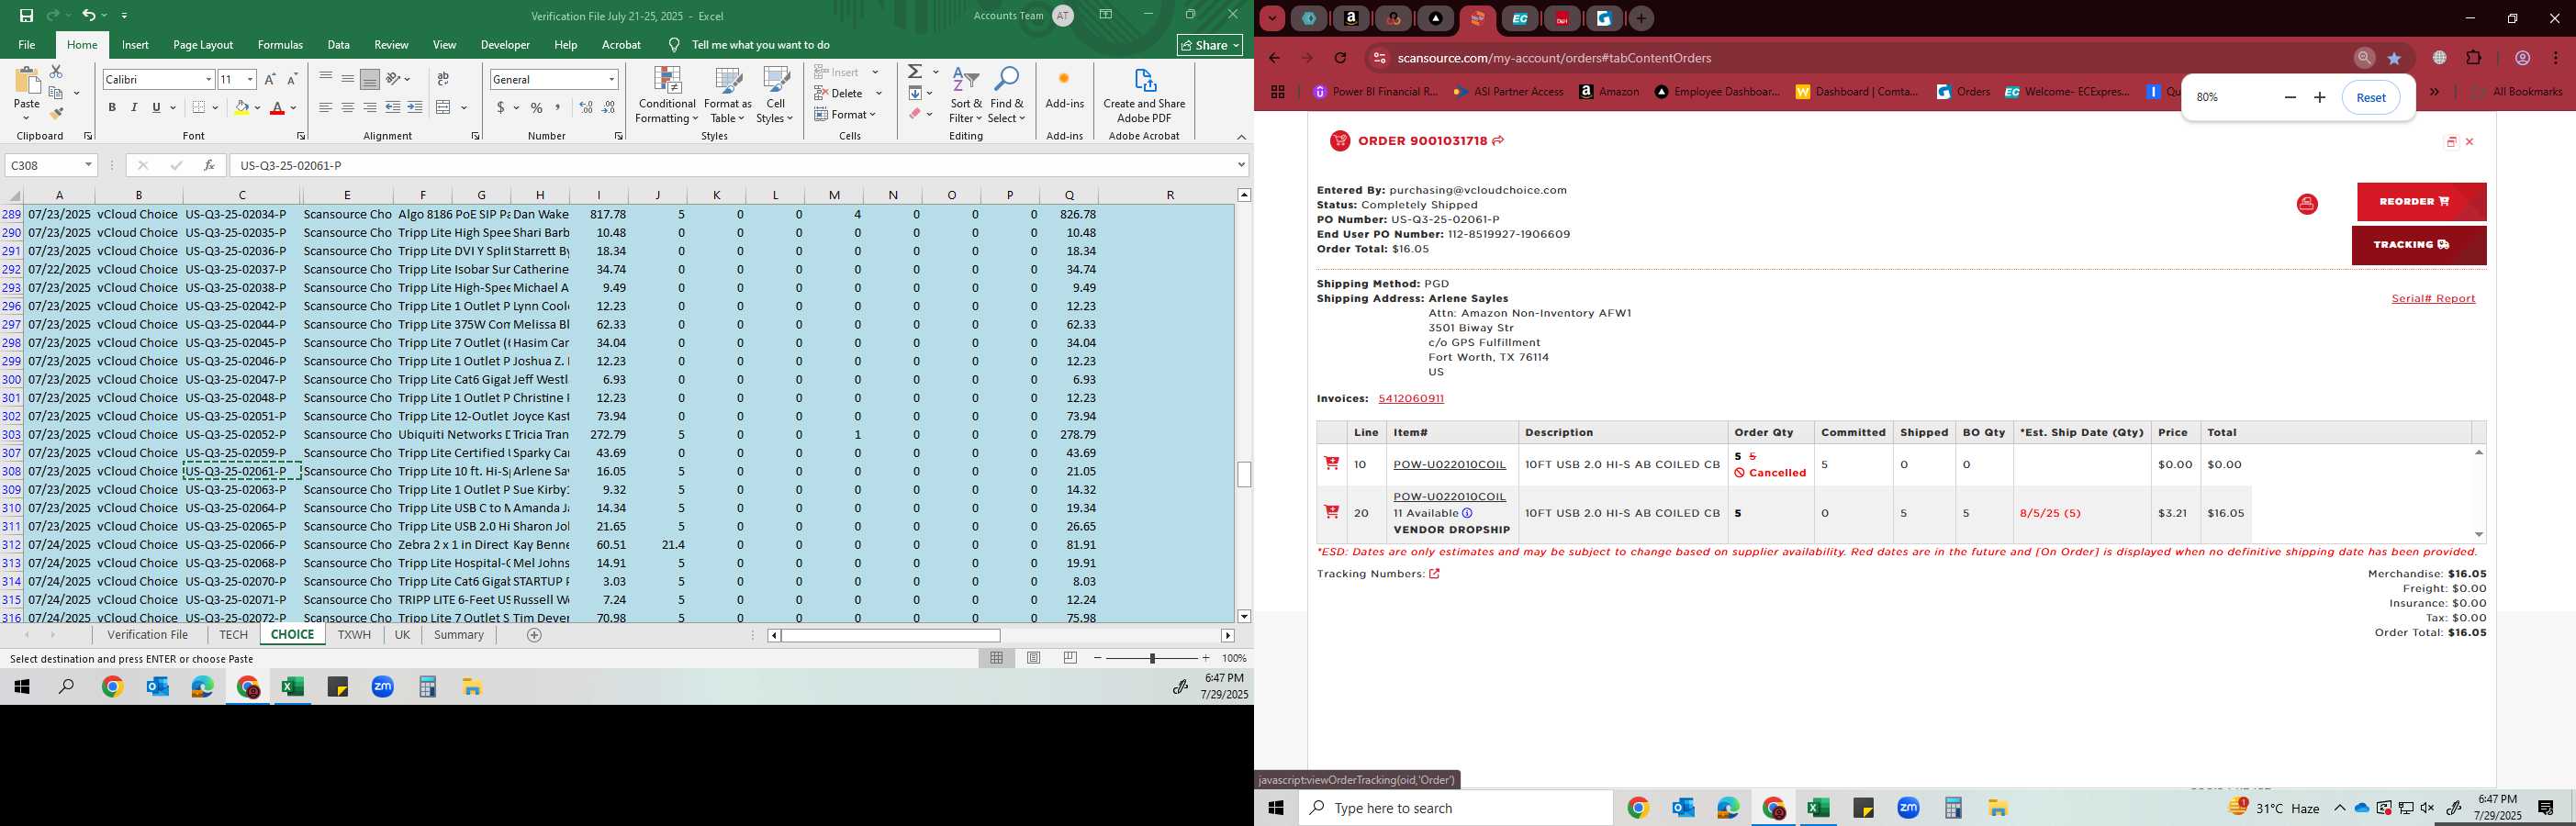This screenshot has width=2576, height=826.
Task: Increase font size with the larger A icon
Action: point(270,79)
